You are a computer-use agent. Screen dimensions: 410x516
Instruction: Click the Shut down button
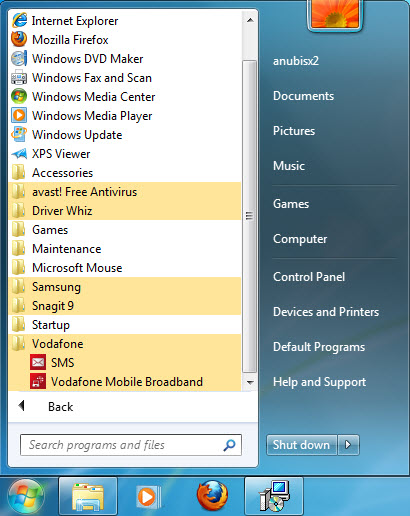(x=301, y=445)
